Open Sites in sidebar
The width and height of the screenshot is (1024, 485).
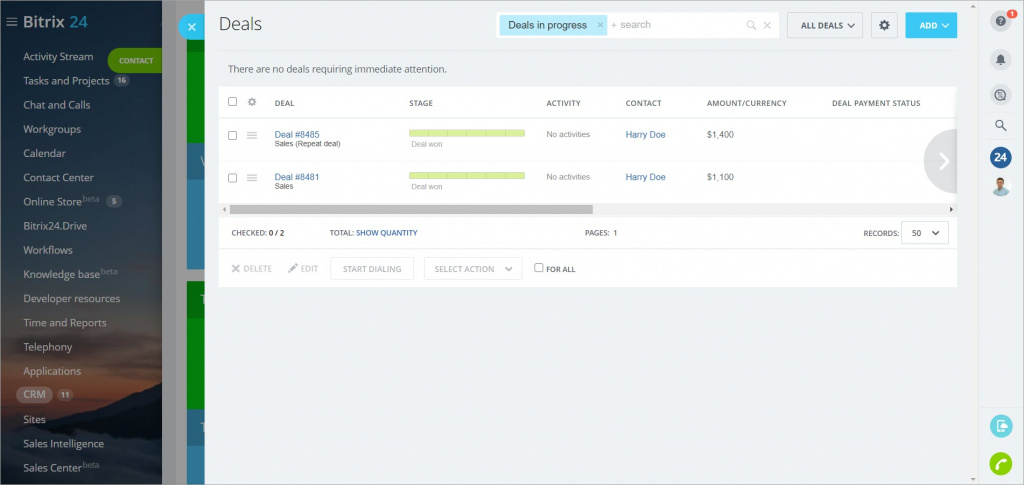[35, 419]
